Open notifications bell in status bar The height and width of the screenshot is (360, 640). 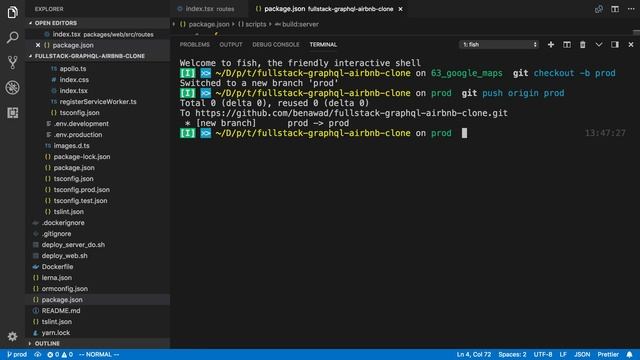(x=629, y=354)
